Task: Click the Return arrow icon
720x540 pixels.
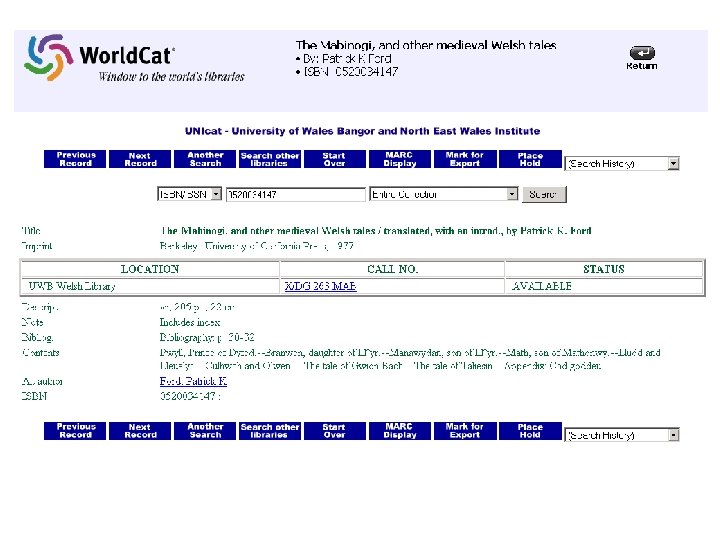Action: [641, 53]
